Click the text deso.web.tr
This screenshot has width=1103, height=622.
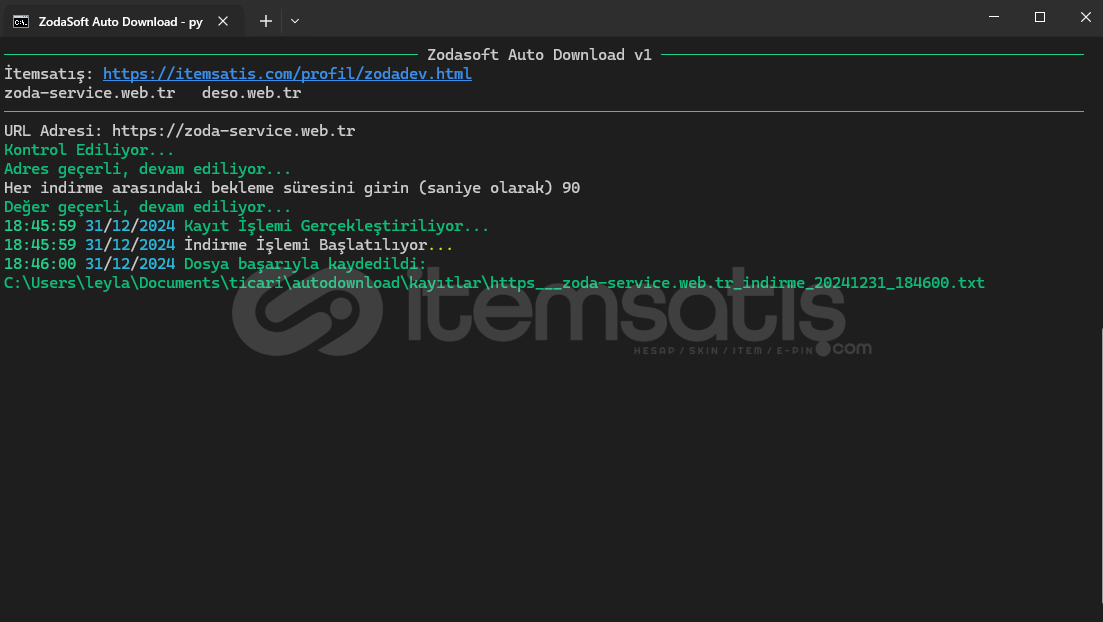[251, 93]
